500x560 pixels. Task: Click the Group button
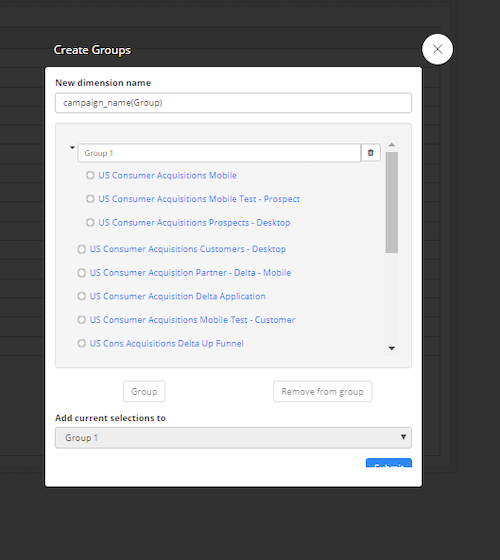pyautogui.click(x=144, y=391)
